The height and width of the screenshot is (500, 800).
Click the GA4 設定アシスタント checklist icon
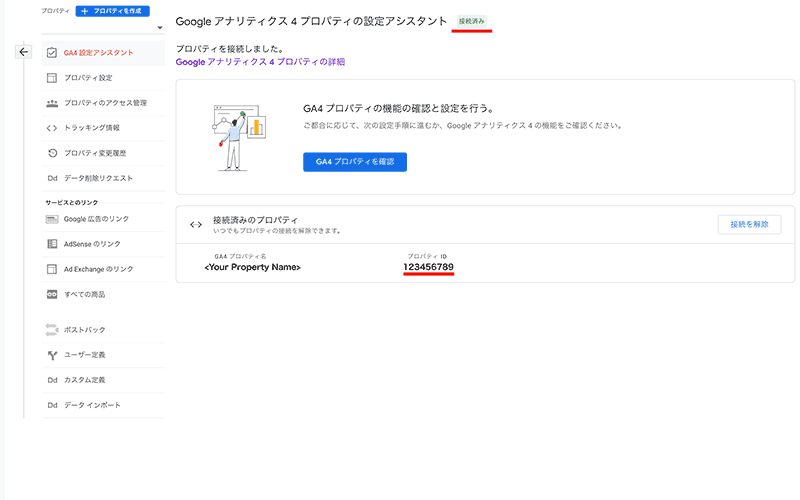52,53
